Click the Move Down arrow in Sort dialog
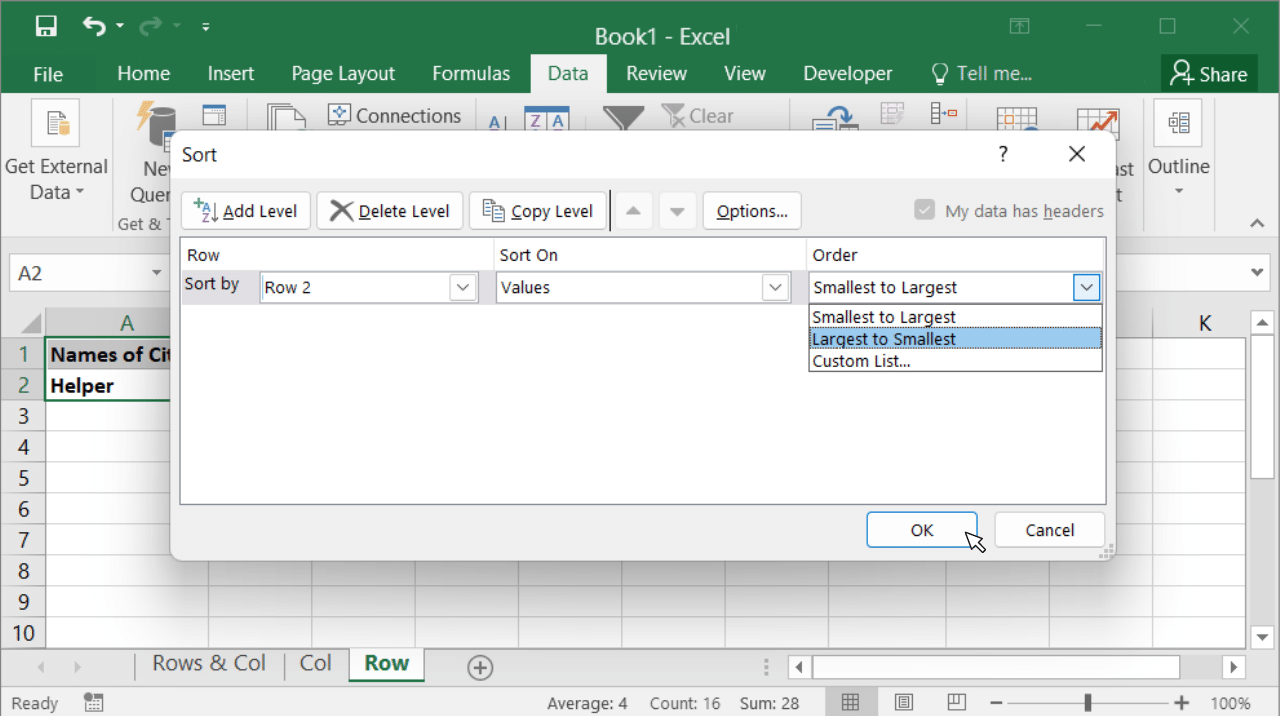 [677, 211]
